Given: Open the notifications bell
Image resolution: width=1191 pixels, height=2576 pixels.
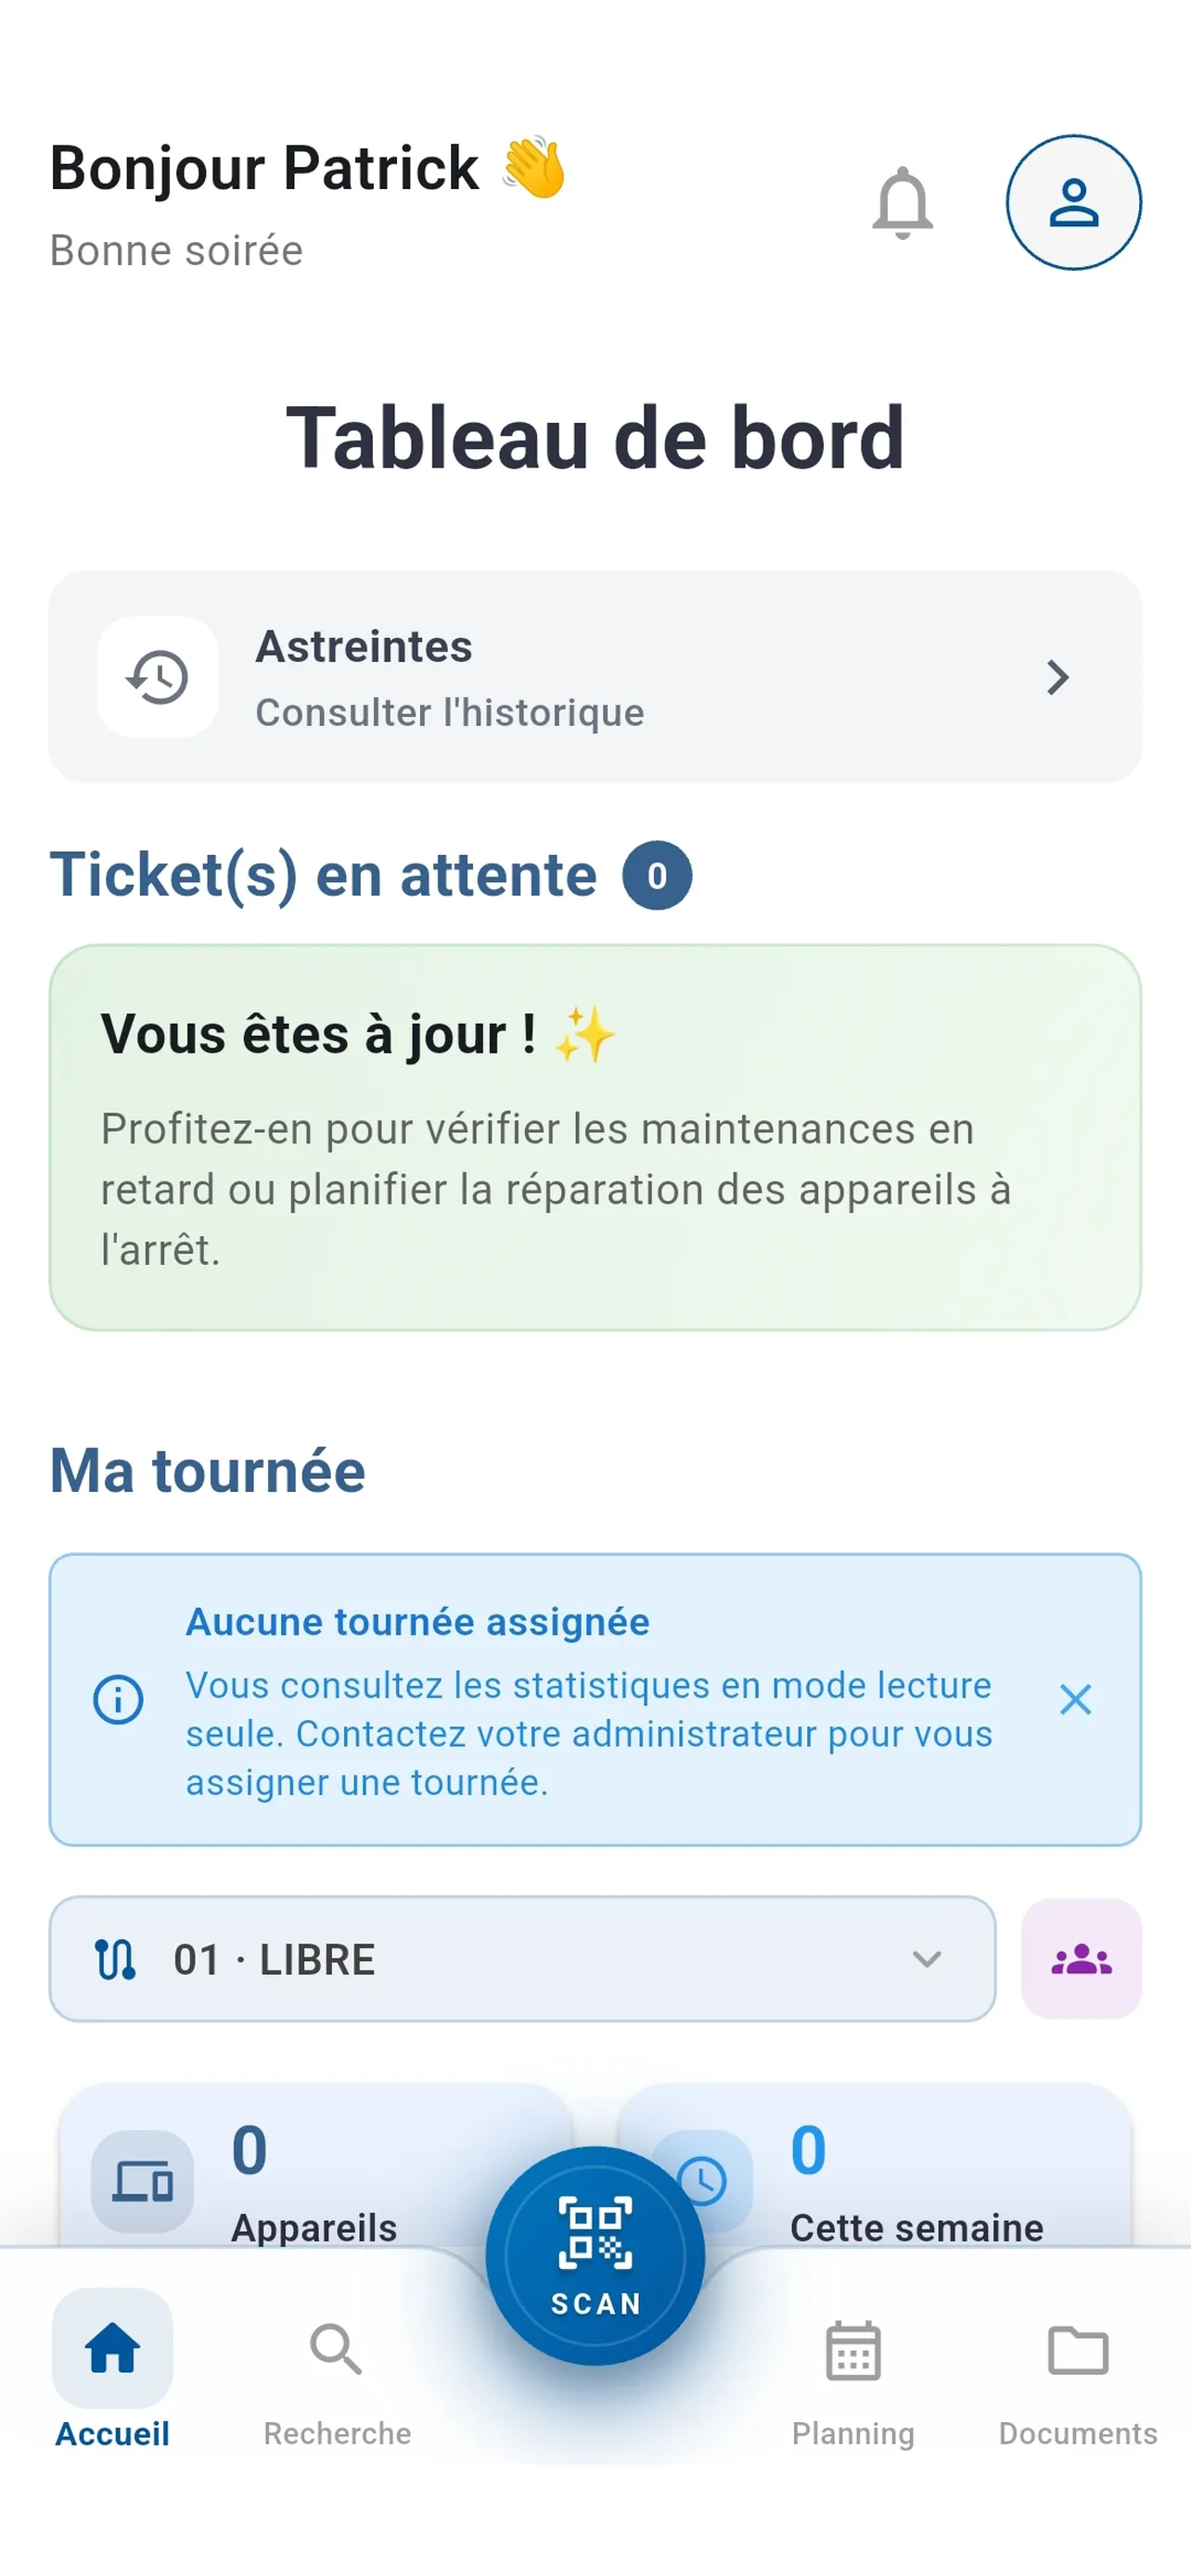Looking at the screenshot, I should click(x=902, y=203).
